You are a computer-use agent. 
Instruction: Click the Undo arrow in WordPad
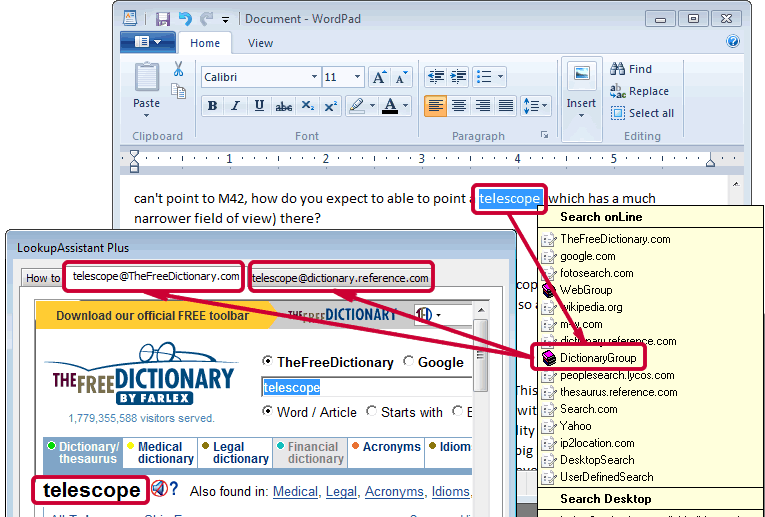185,19
